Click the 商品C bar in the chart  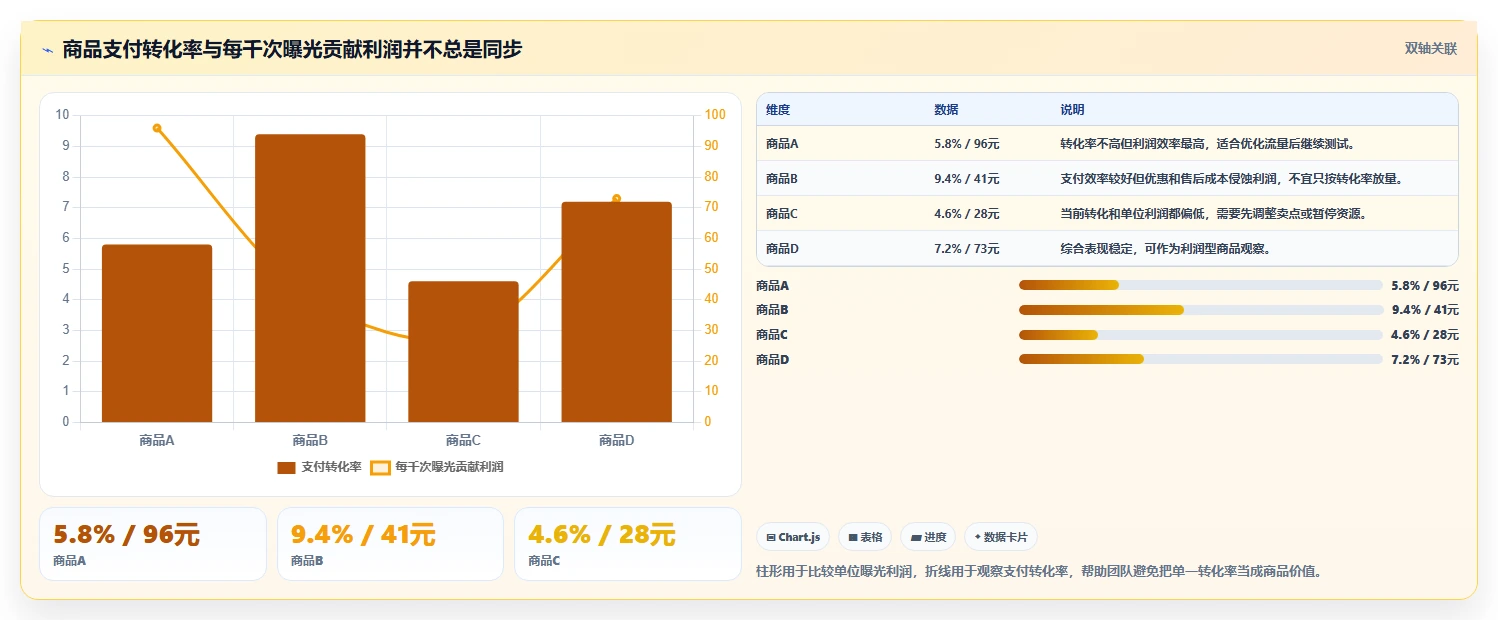coord(463,352)
